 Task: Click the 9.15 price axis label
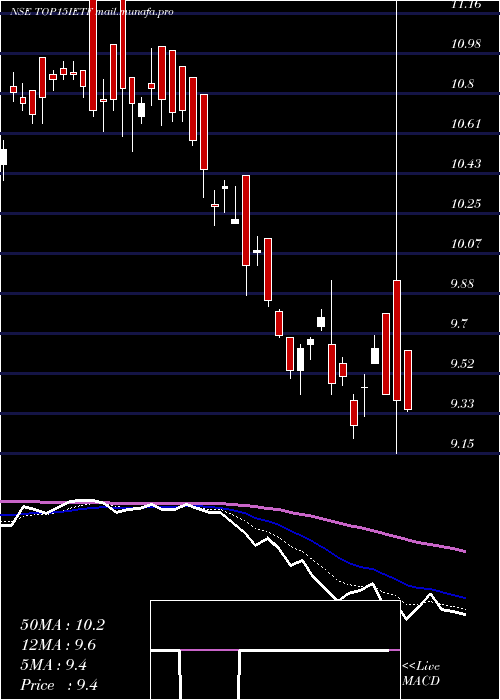tap(462, 444)
